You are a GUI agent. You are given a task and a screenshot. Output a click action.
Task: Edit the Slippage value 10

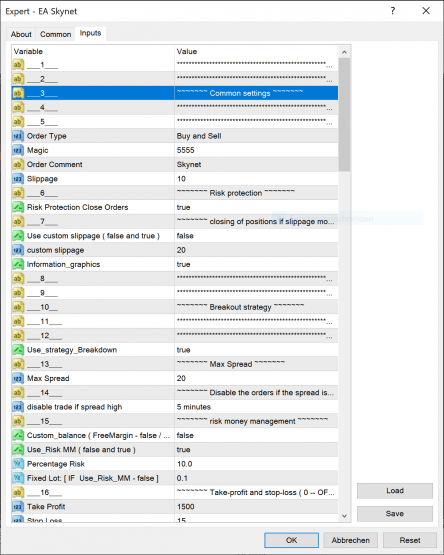256,179
